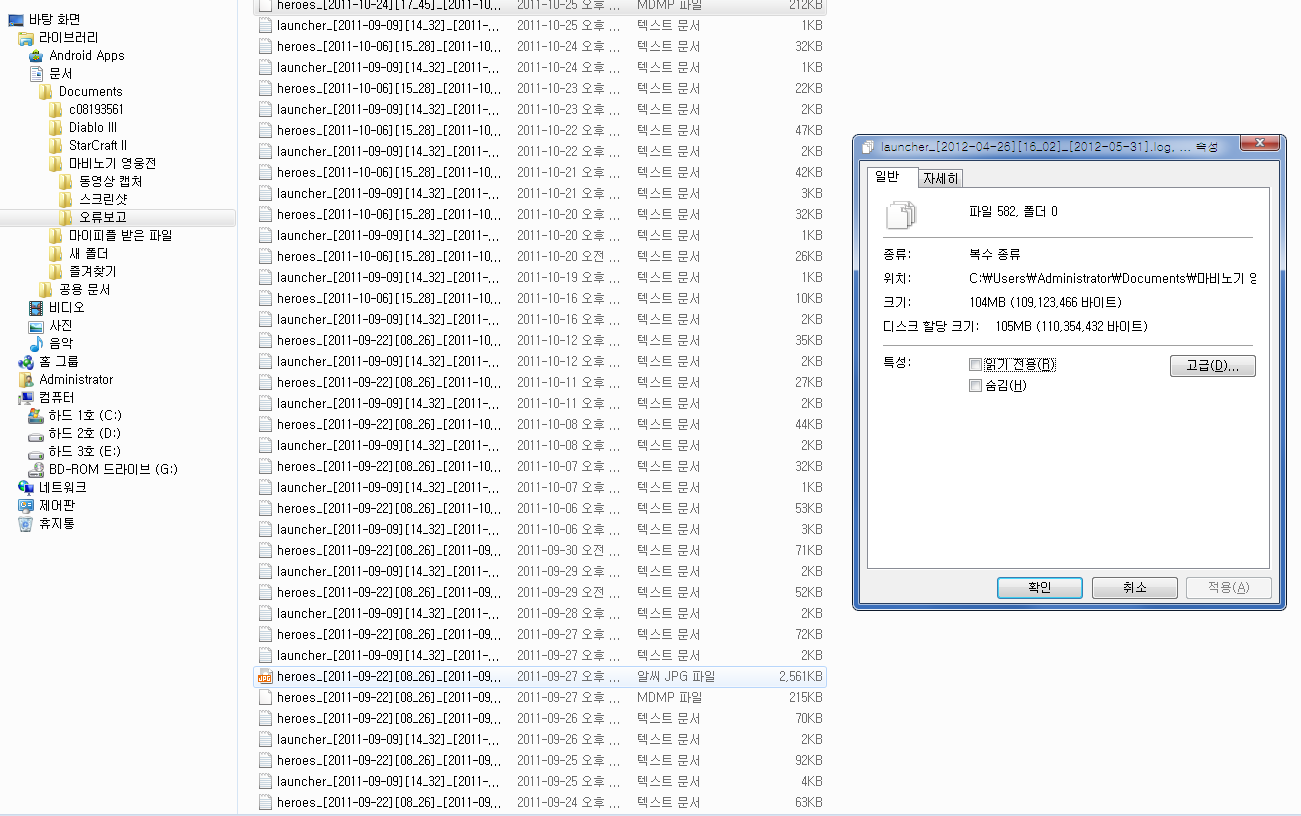The height and width of the screenshot is (816, 1301).
Task: Click the 취소 button
Action: [1134, 588]
